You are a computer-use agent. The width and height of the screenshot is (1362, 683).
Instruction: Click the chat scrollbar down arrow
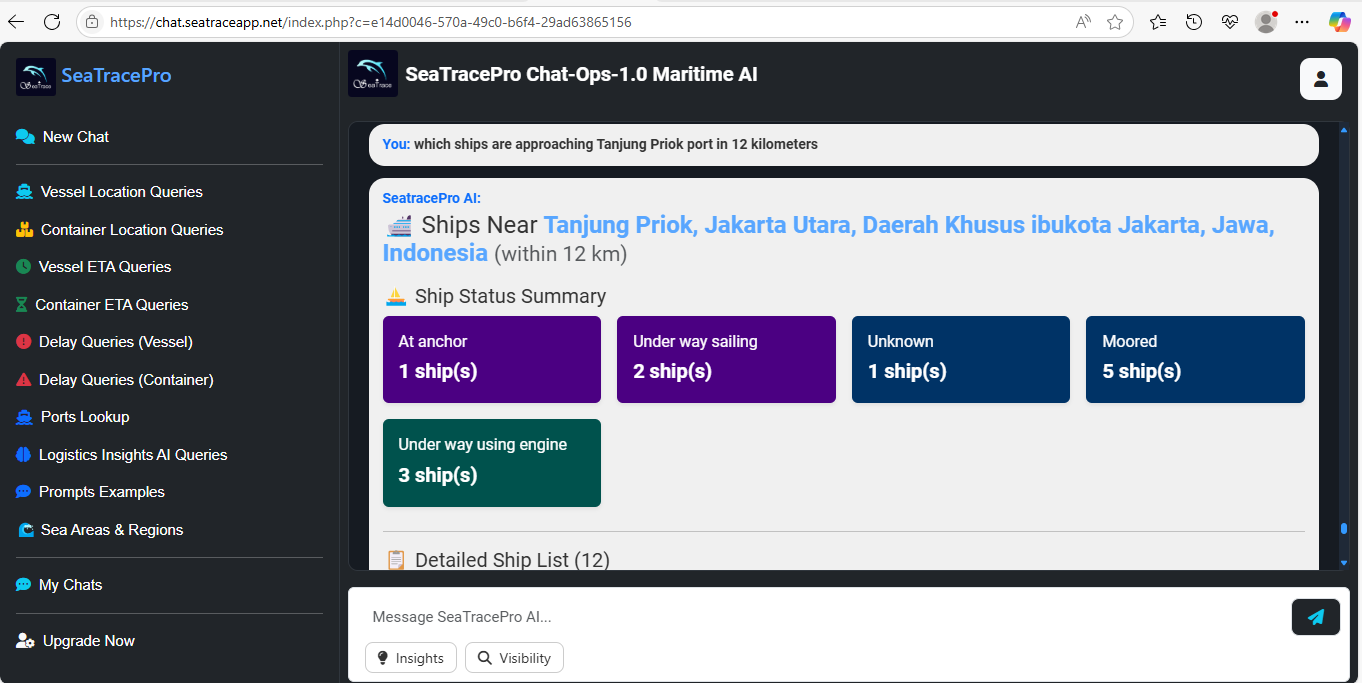(x=1344, y=563)
